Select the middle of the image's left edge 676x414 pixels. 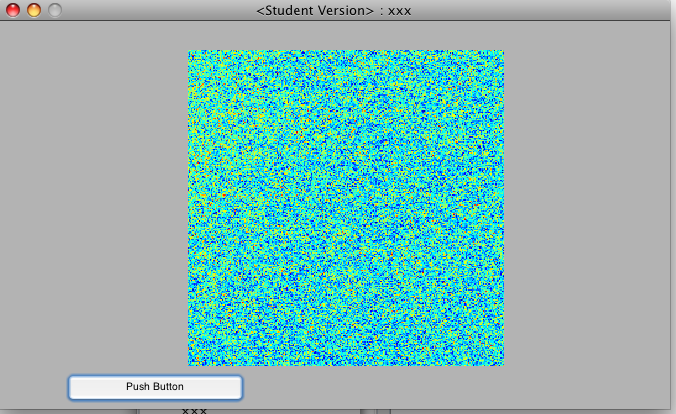pyautogui.click(x=190, y=208)
